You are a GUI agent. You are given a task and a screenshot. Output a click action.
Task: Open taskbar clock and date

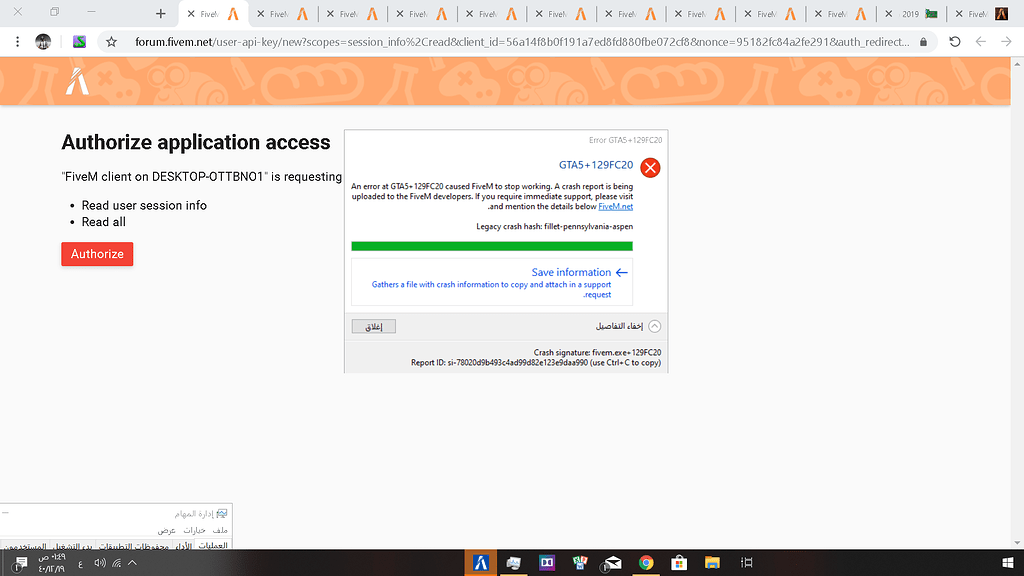pyautogui.click(x=52, y=563)
